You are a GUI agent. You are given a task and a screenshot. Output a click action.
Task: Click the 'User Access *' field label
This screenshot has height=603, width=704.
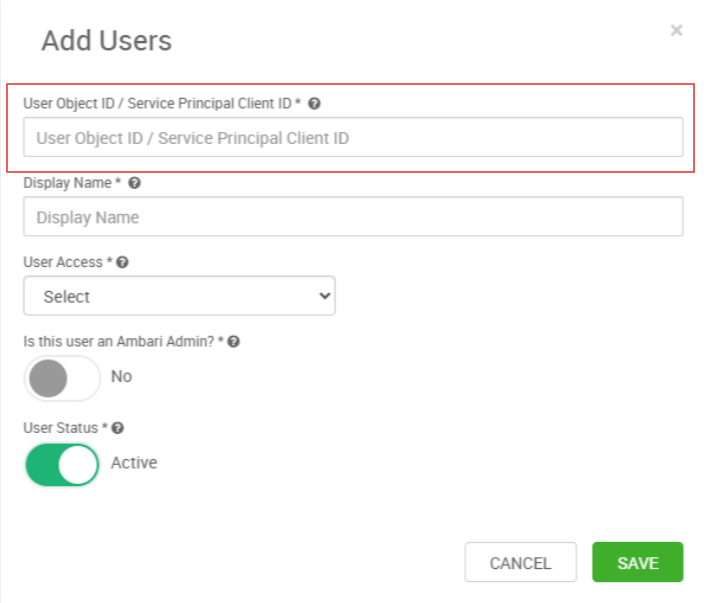pyautogui.click(x=66, y=262)
